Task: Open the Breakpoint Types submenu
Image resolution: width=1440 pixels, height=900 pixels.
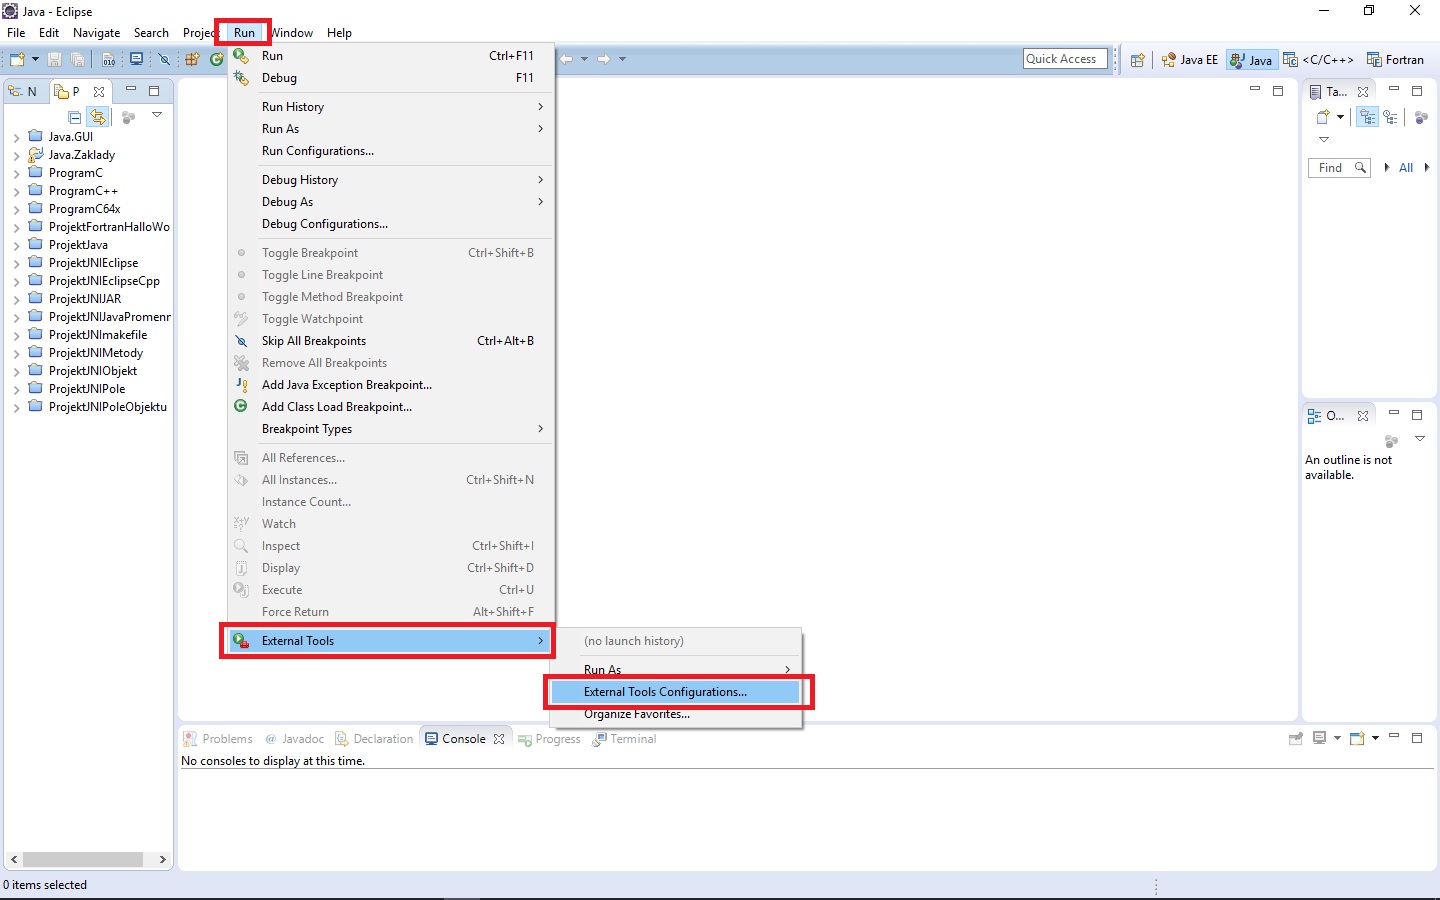Action: [x=306, y=428]
